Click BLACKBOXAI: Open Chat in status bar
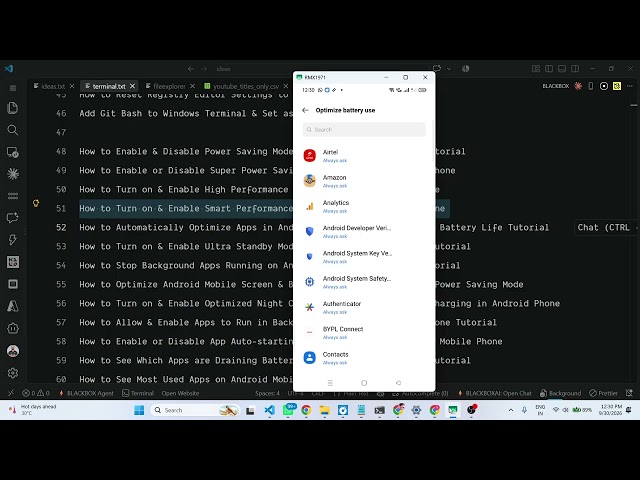 pos(495,393)
